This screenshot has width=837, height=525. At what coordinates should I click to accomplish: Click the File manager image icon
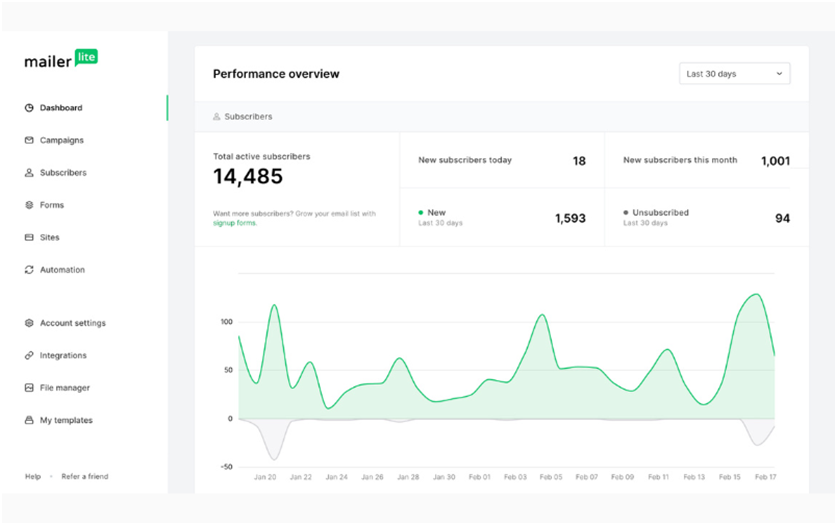point(29,388)
